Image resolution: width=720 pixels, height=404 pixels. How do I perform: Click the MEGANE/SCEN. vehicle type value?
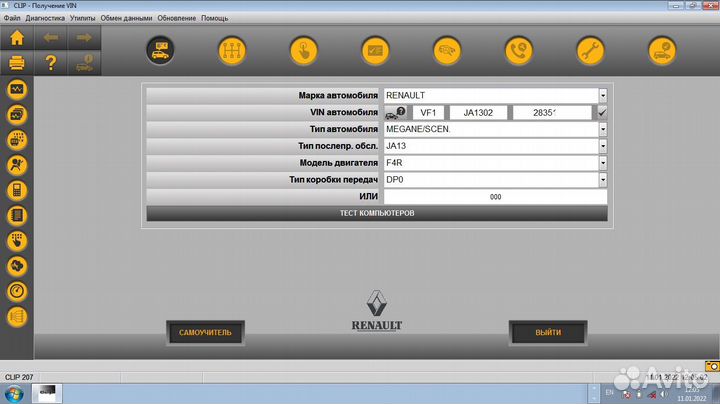coord(418,129)
